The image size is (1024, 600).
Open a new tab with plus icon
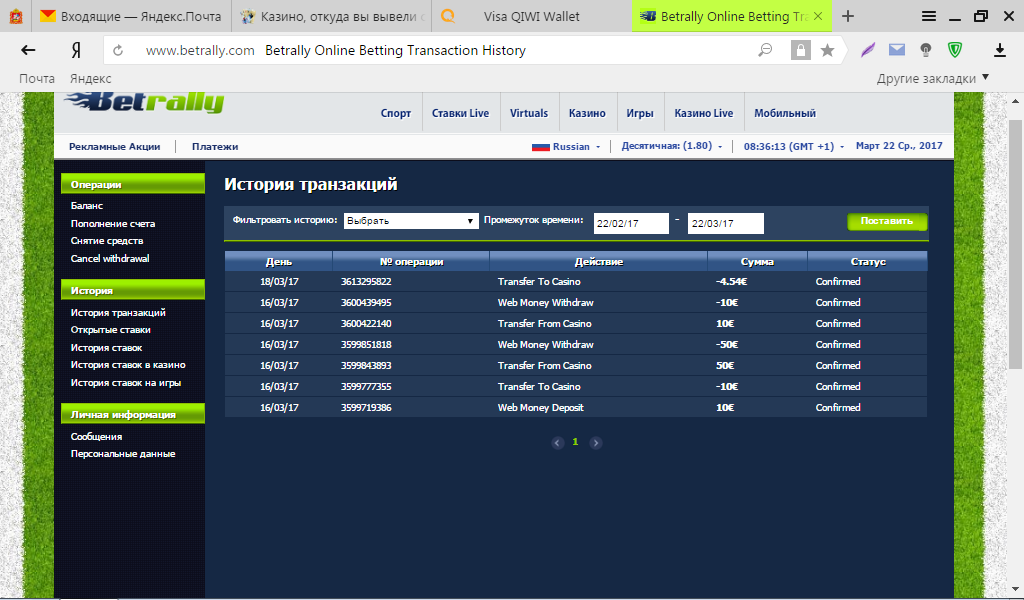(848, 16)
